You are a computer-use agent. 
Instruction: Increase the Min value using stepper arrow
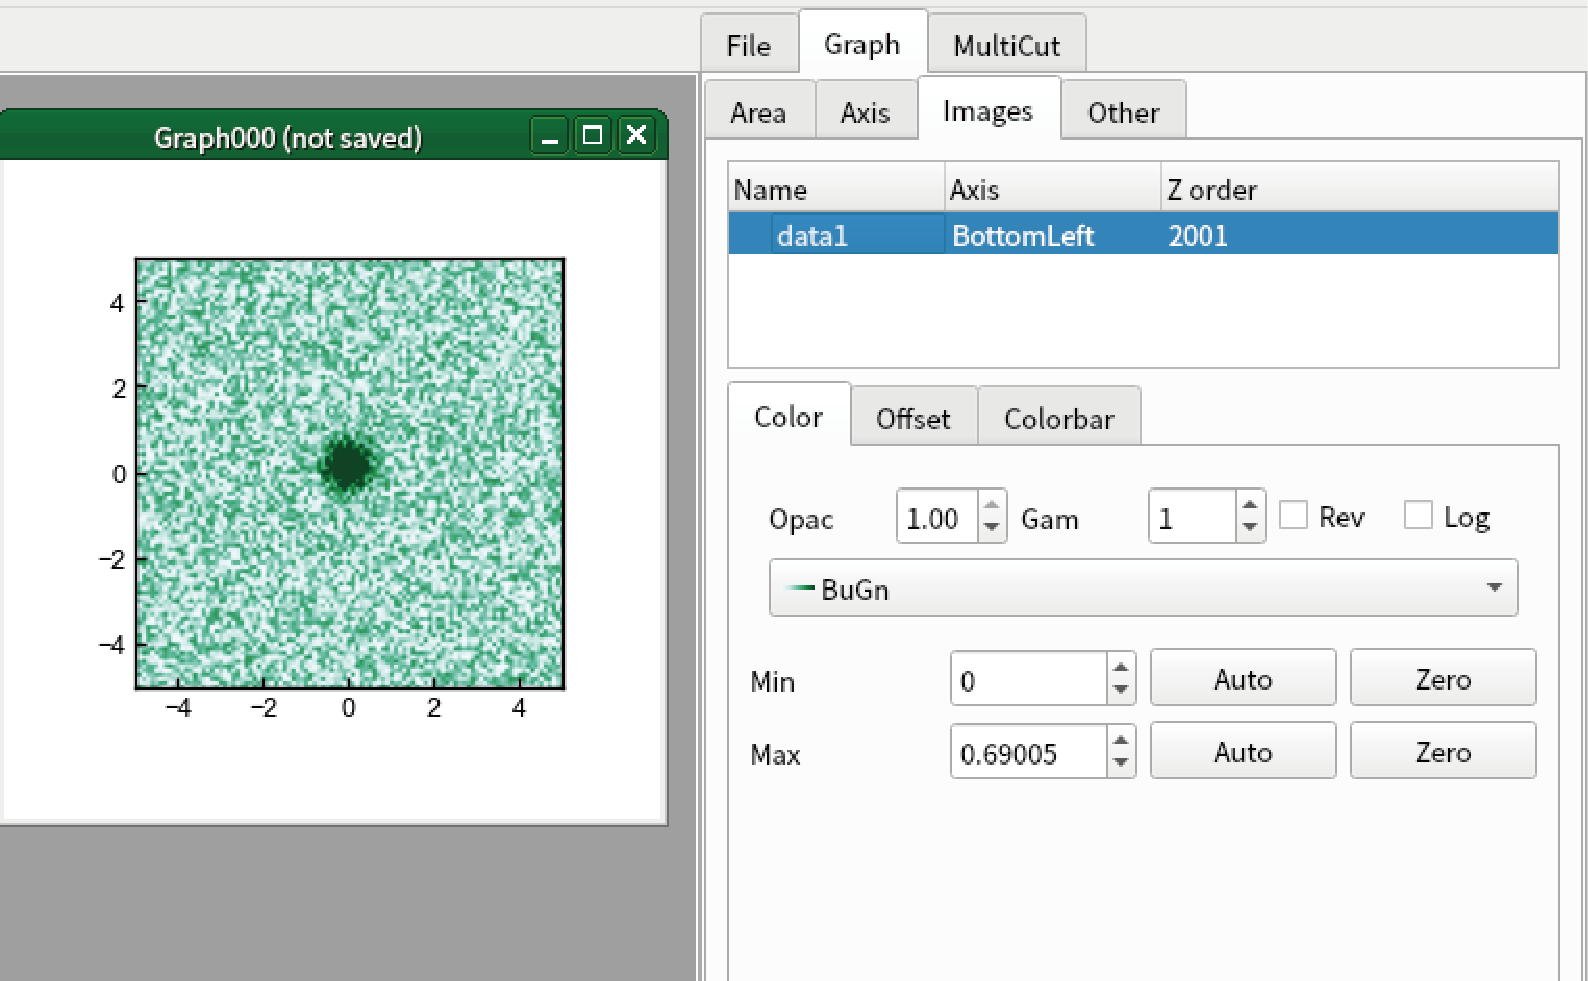pyautogui.click(x=1120, y=667)
